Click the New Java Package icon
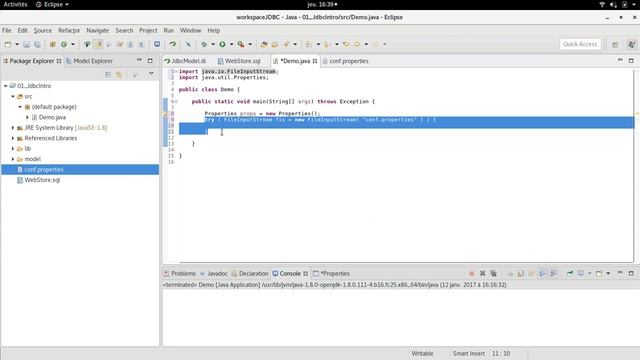The image size is (640, 360). (x=53, y=44)
